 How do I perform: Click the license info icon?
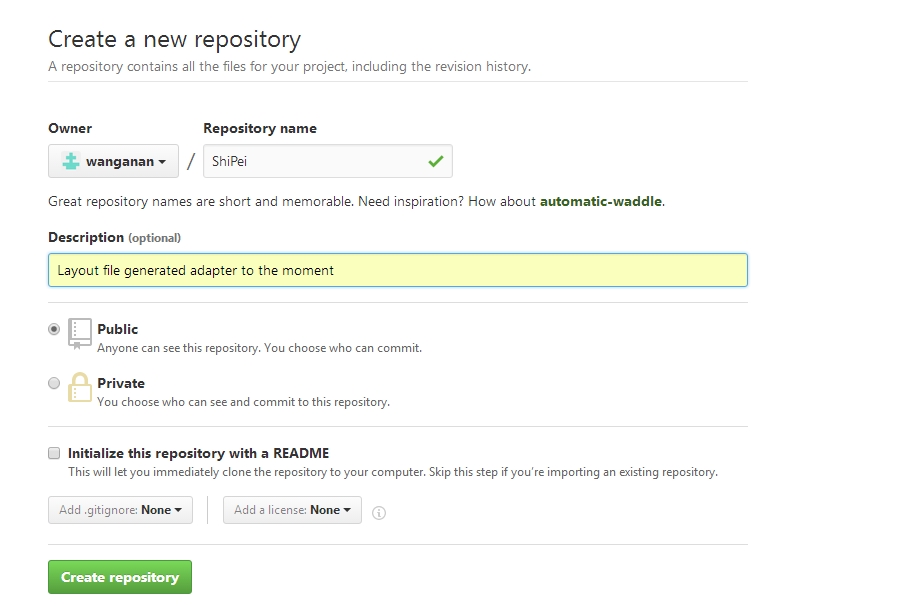(379, 513)
